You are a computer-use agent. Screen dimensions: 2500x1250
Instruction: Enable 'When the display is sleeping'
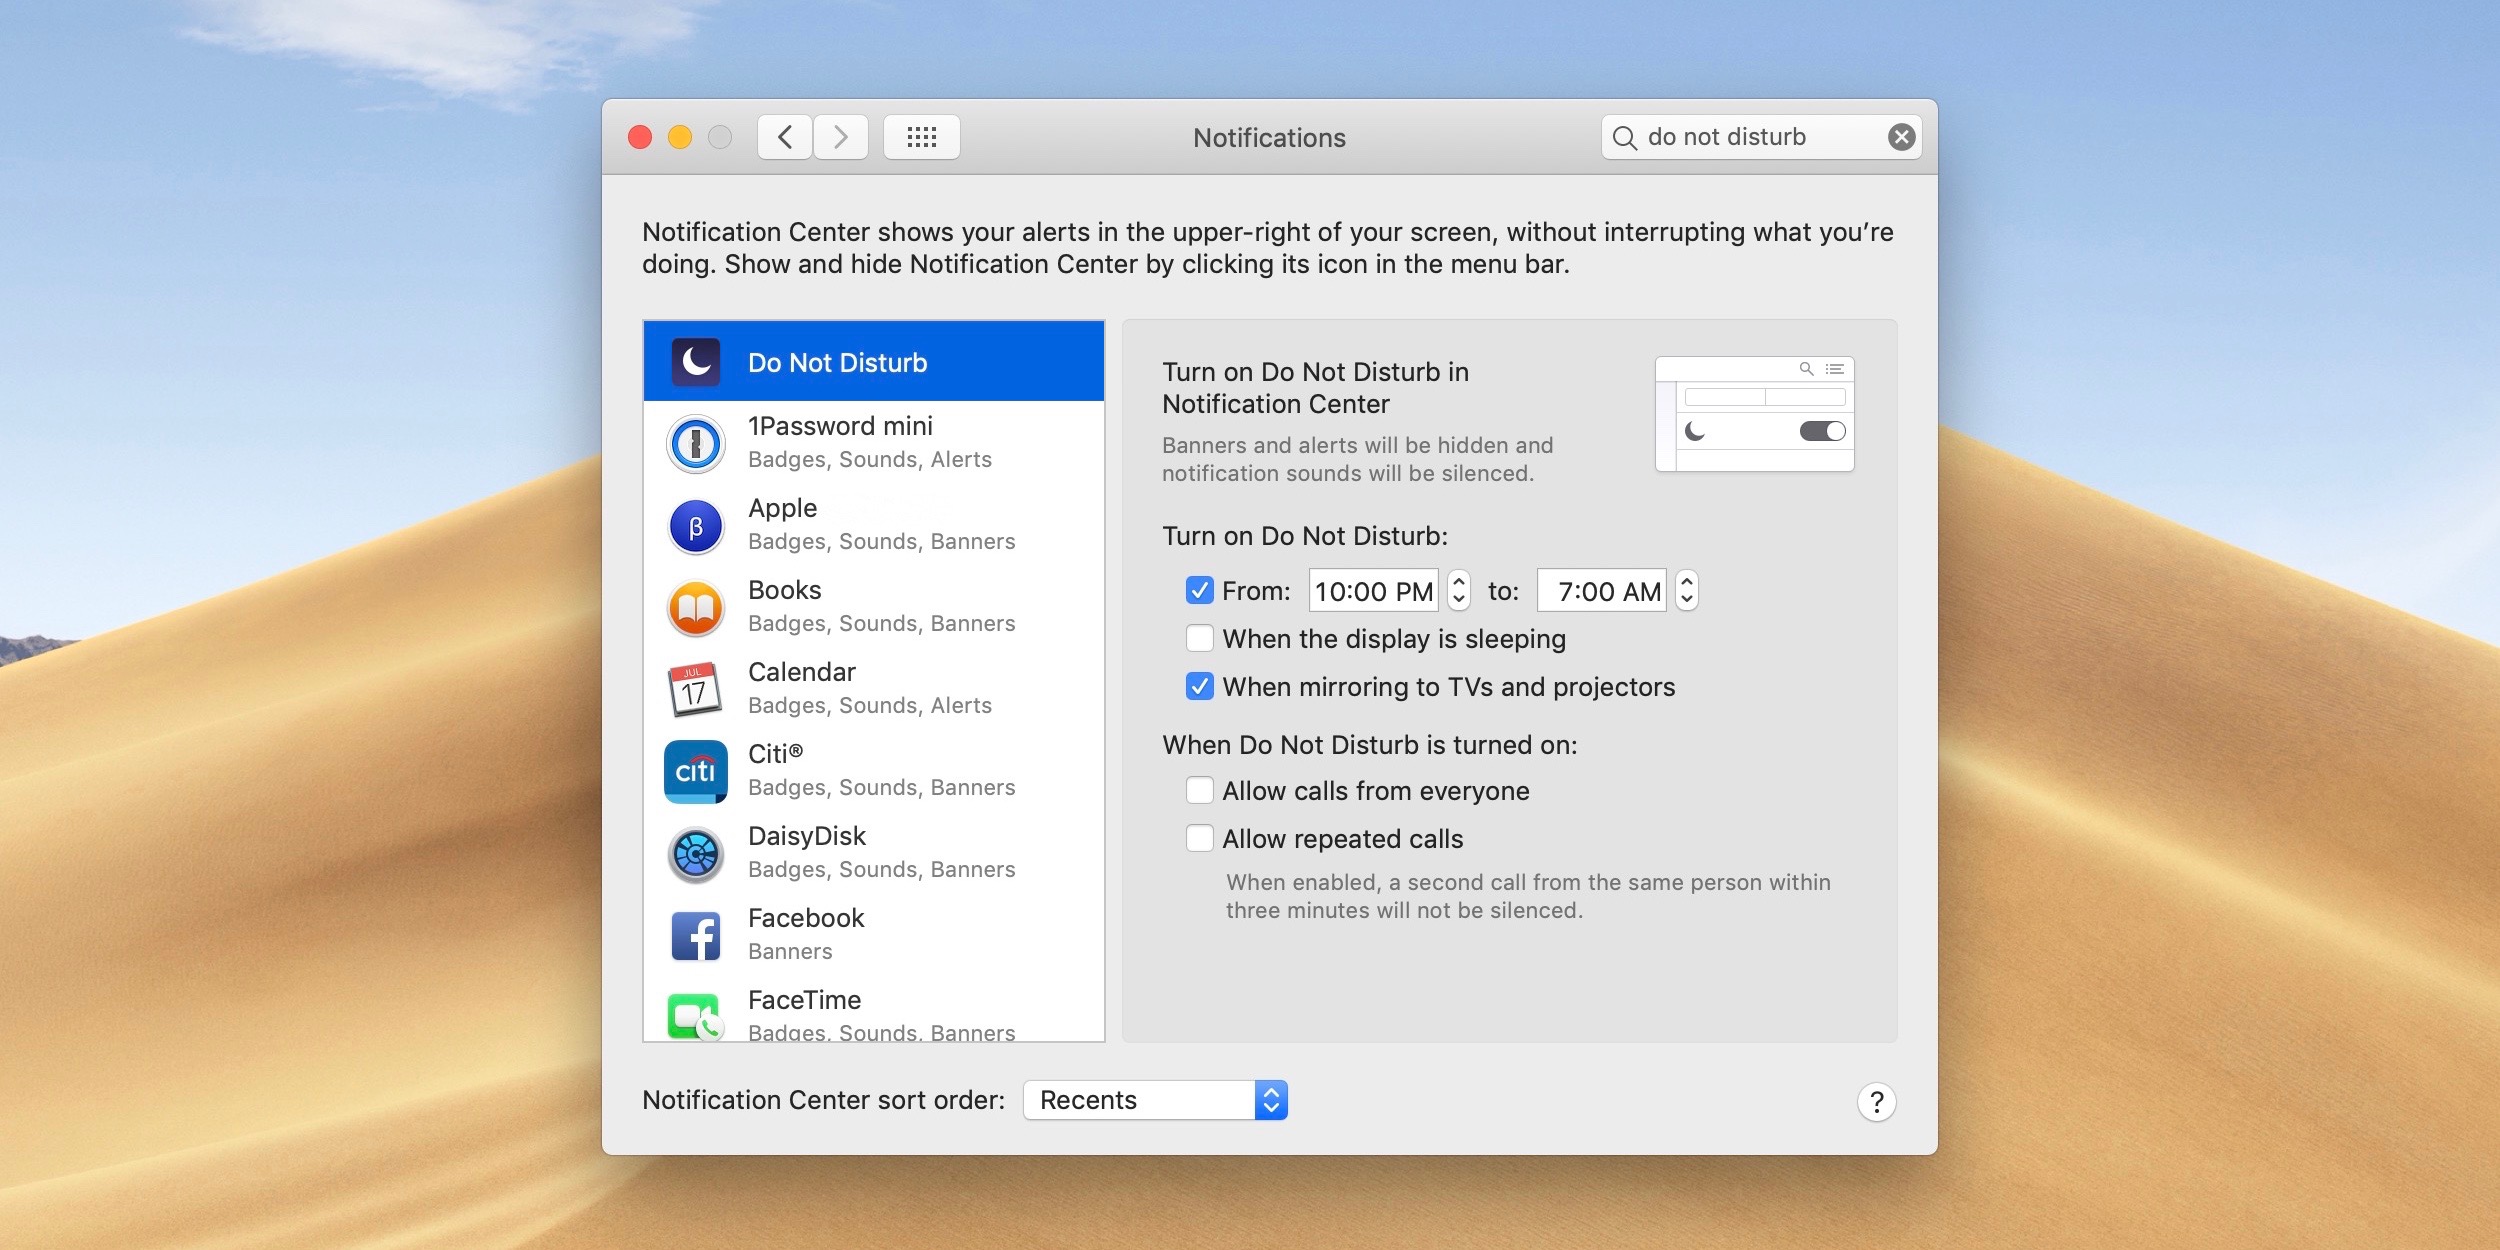(1200, 638)
